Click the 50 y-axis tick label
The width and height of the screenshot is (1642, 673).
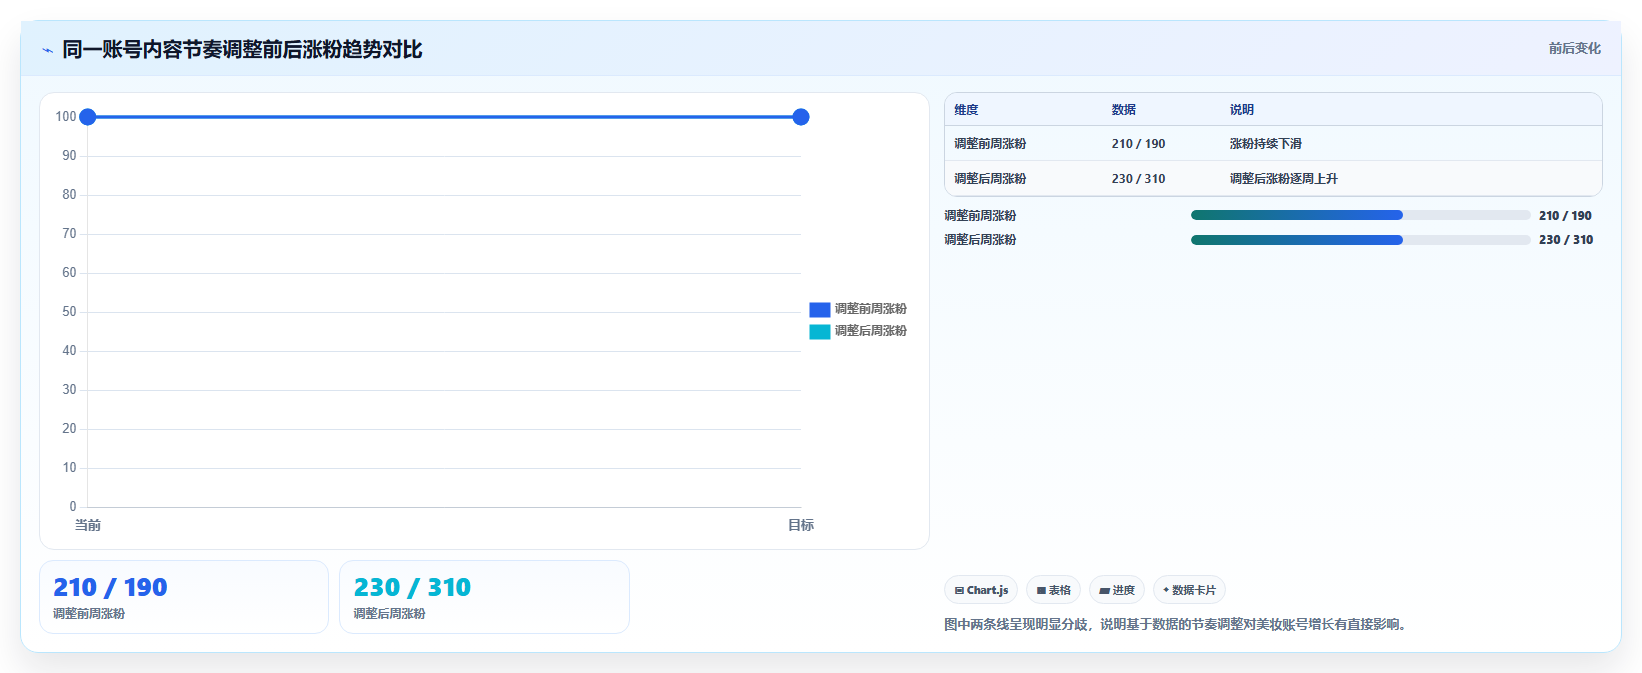[69, 312]
